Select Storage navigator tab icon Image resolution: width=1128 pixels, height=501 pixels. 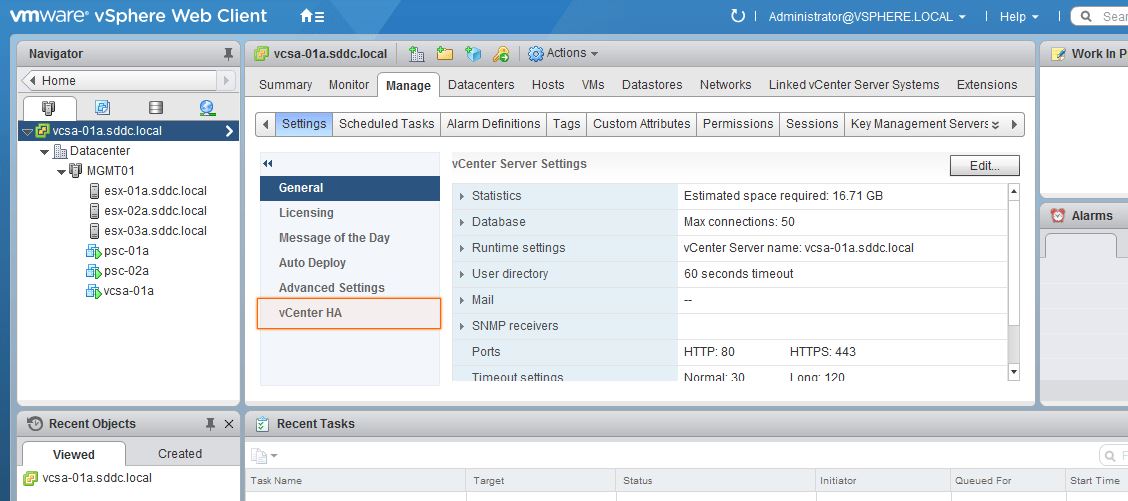coord(155,108)
